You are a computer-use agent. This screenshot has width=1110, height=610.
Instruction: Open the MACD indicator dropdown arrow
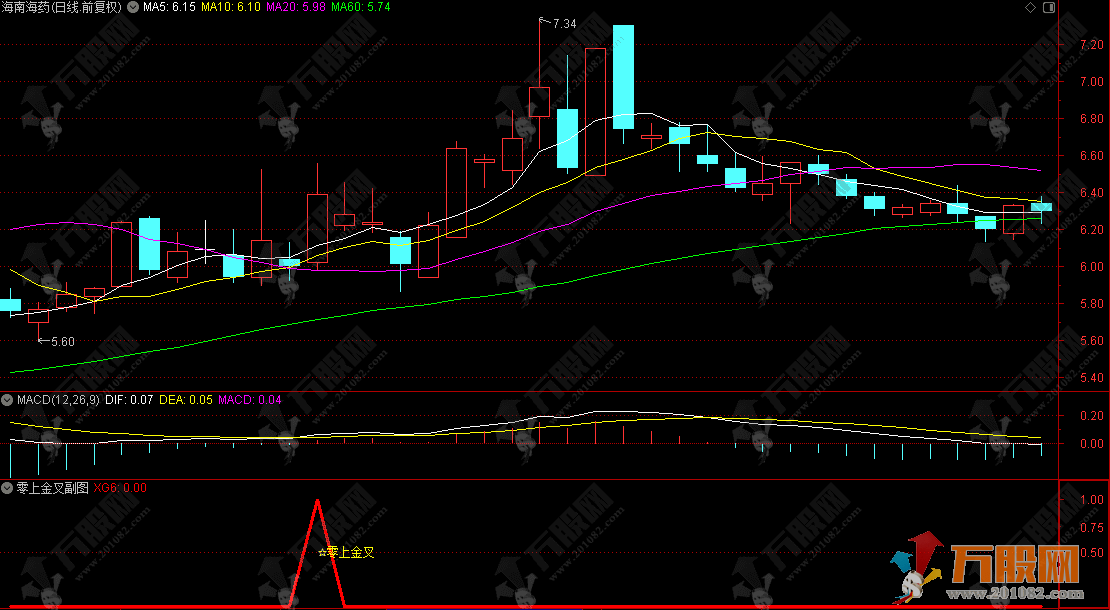pos(8,400)
